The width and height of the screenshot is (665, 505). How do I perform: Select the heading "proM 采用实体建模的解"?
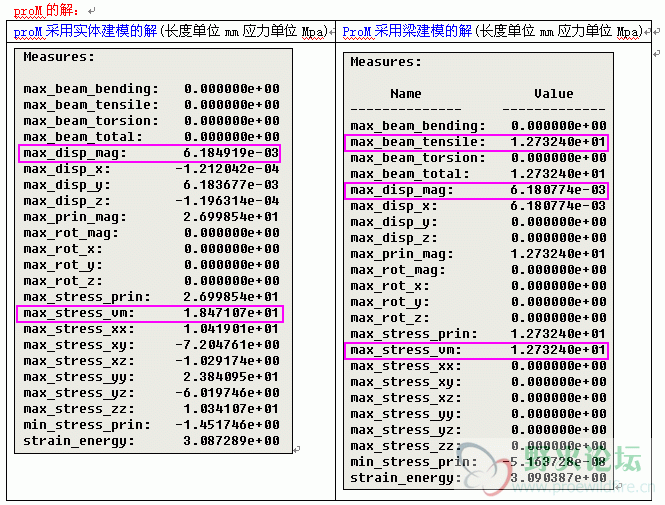[x=85, y=31]
